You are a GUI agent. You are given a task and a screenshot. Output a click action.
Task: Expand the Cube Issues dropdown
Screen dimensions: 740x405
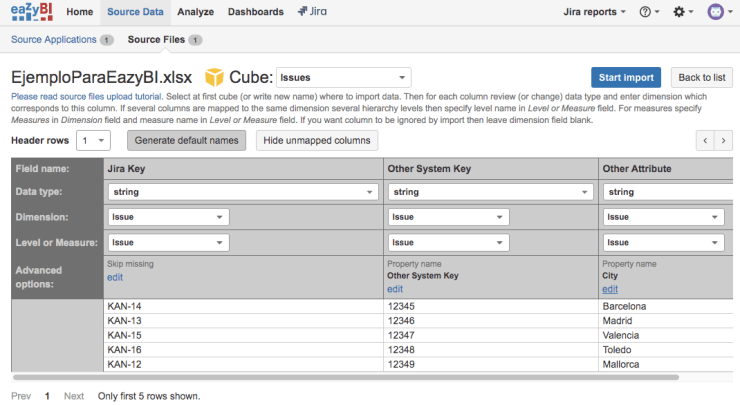(x=343, y=77)
